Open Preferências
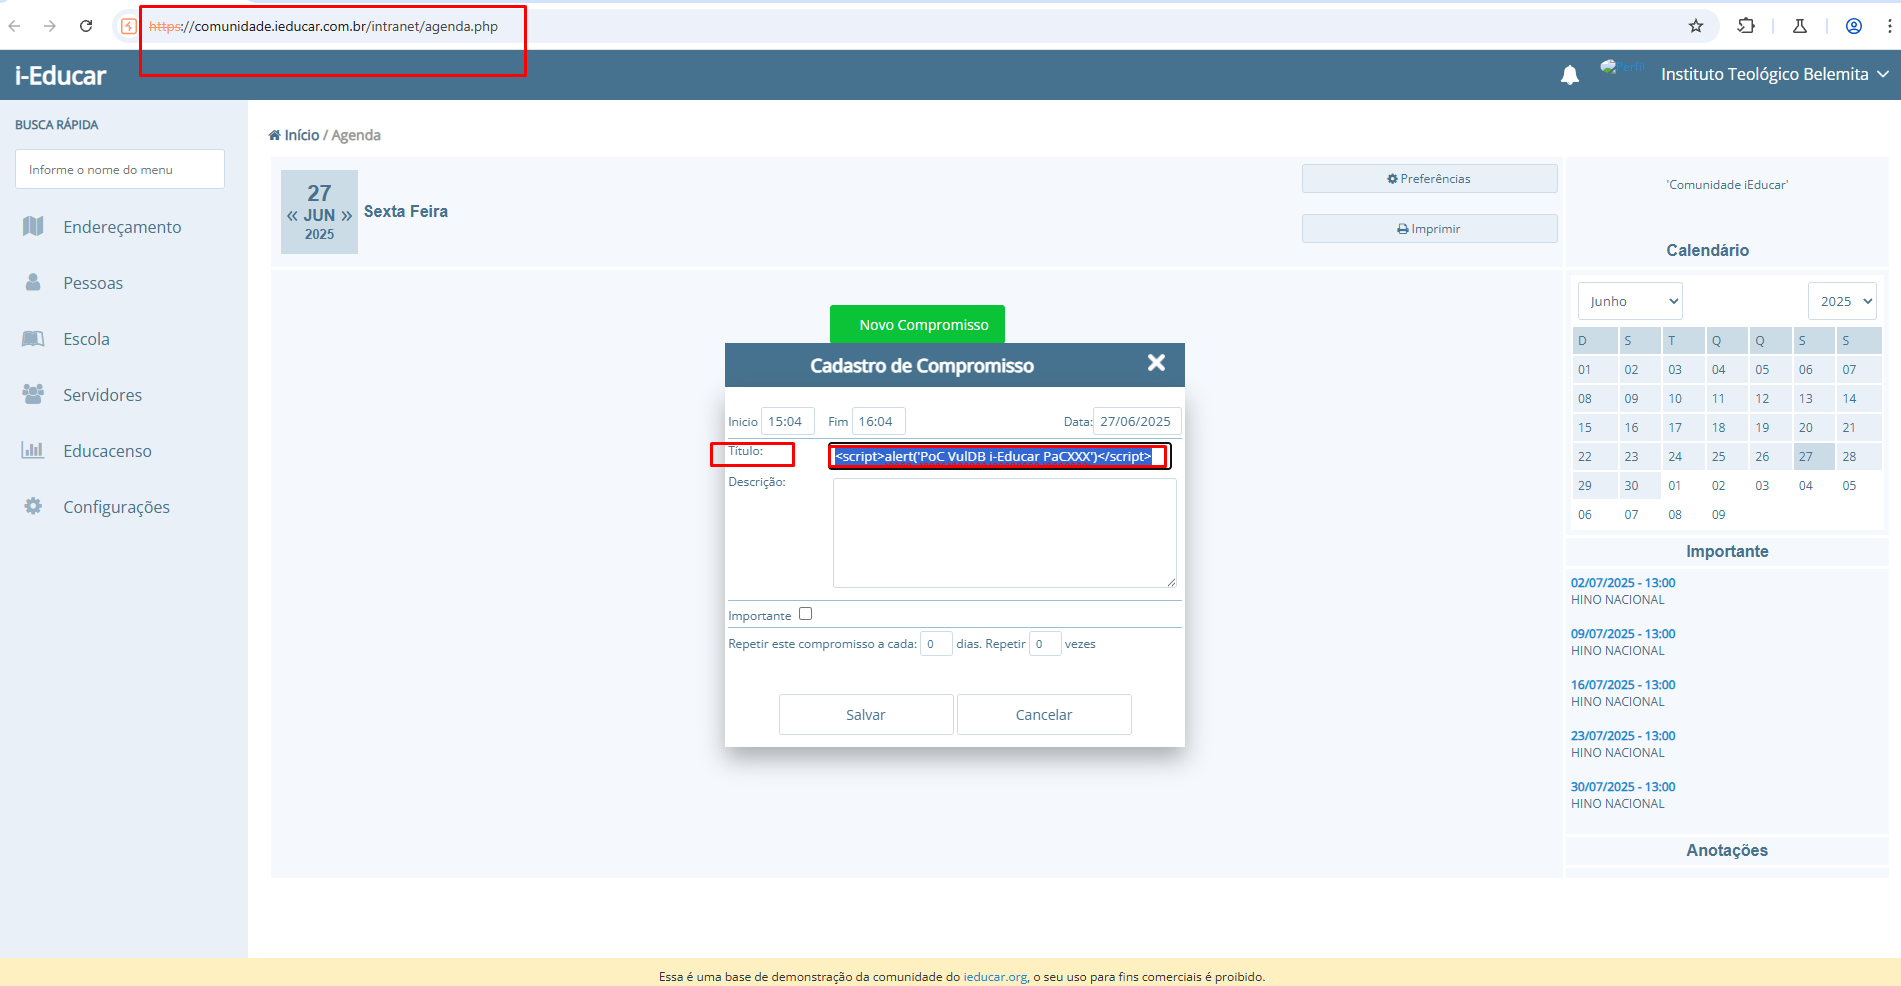The width and height of the screenshot is (1901, 986). click(1429, 179)
